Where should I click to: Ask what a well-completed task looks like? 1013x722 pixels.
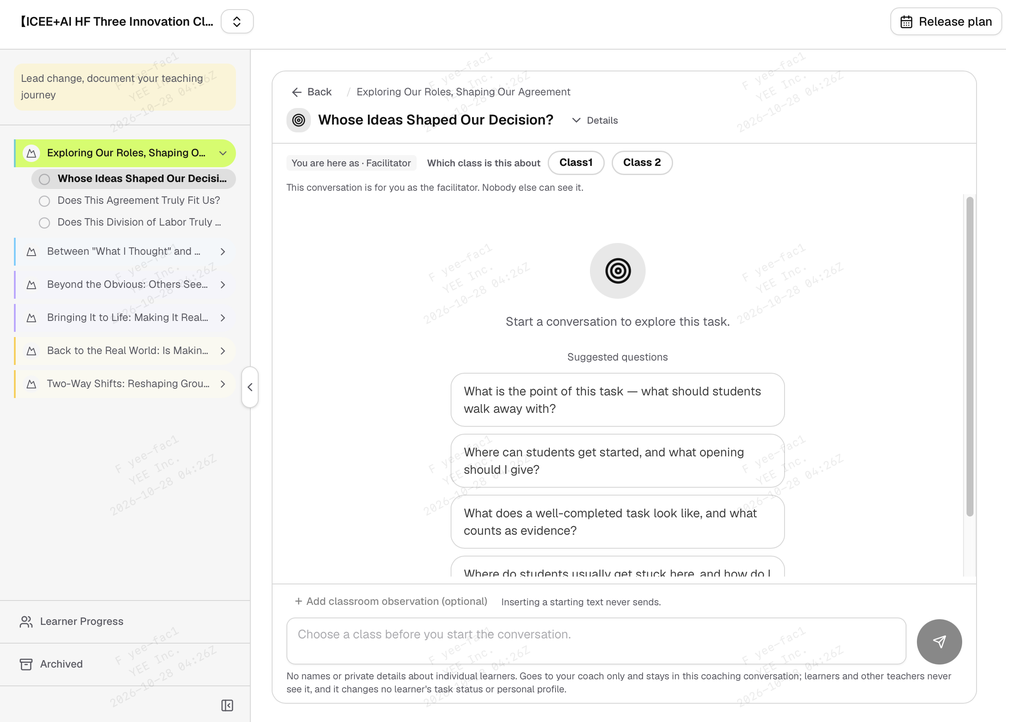[x=618, y=522]
